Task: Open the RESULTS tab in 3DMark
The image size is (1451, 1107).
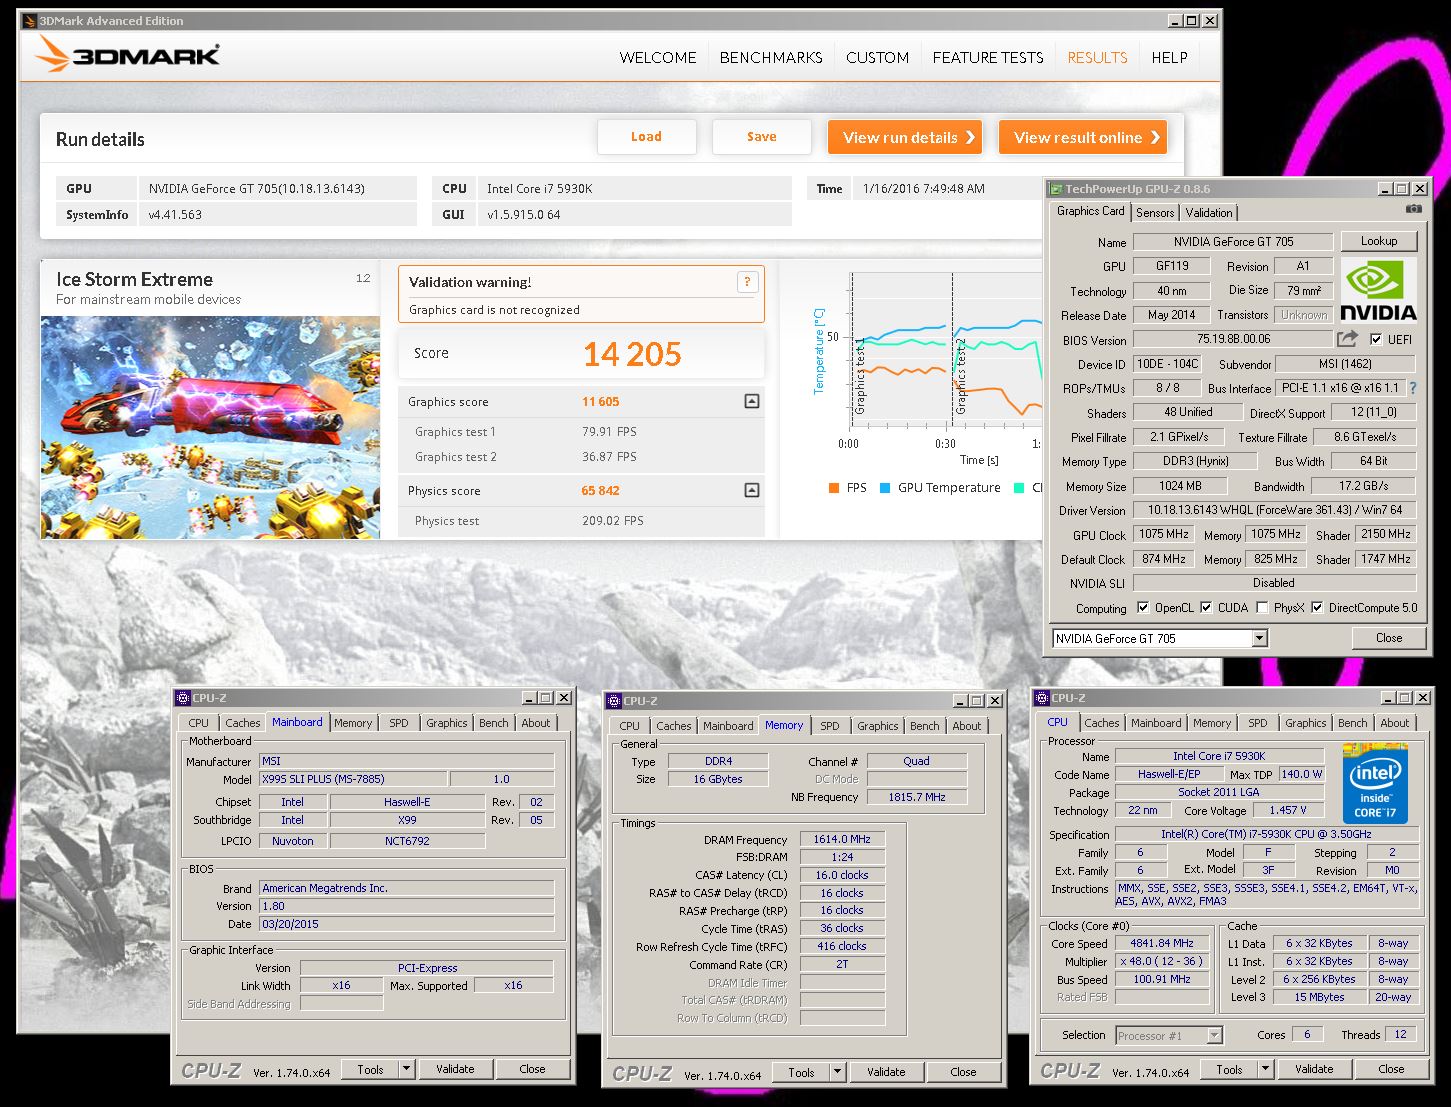Action: [x=1097, y=57]
